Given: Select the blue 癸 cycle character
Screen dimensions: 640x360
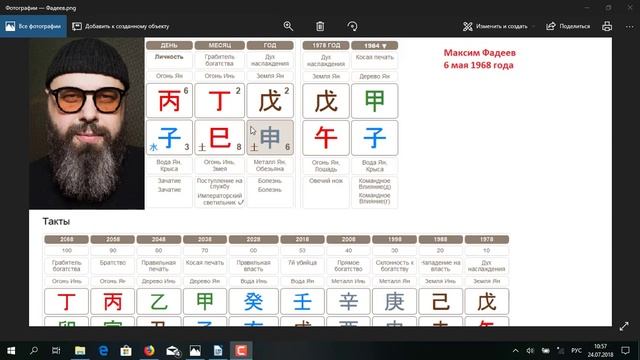Looking at the screenshot, I should (x=253, y=302).
